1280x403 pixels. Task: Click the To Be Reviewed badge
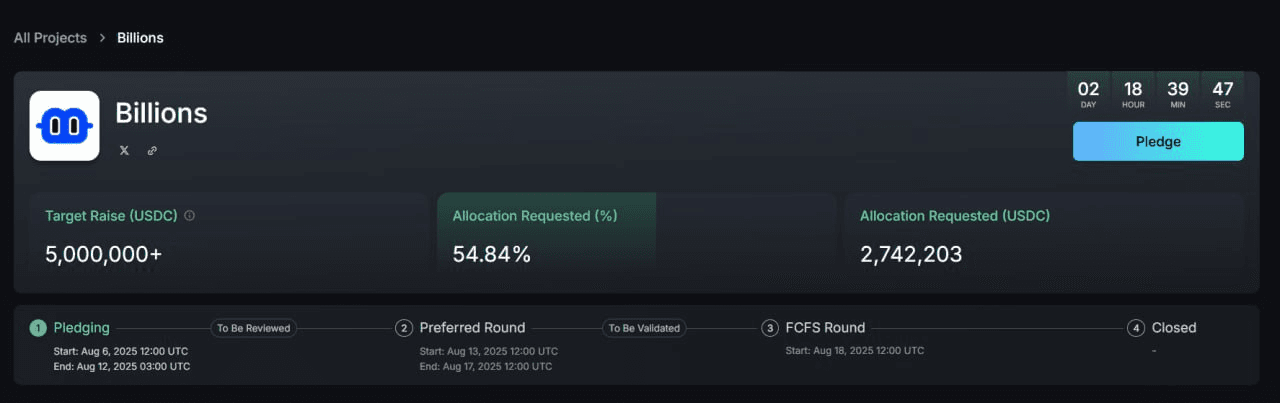[254, 328]
